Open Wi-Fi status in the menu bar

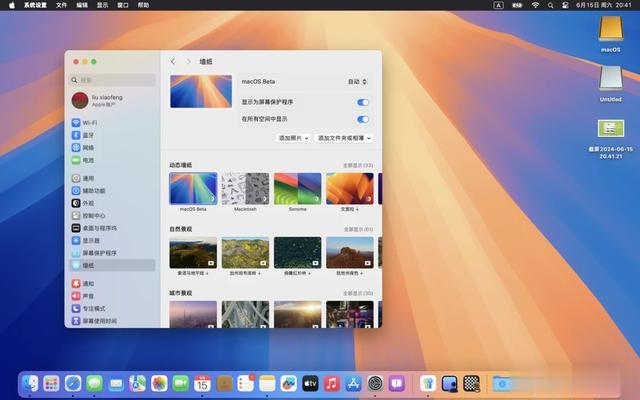[536, 5]
